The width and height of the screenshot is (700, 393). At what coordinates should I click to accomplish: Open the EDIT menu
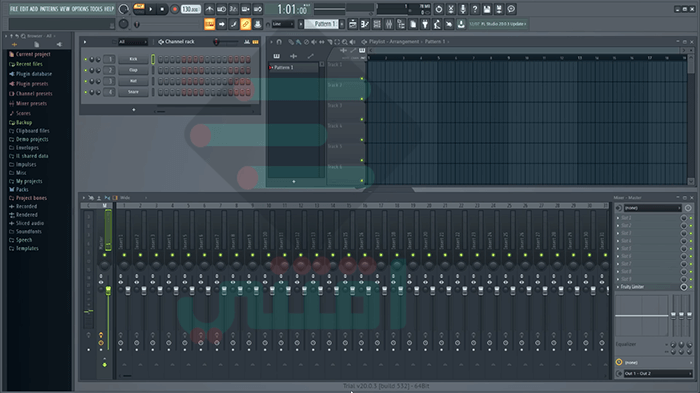pyautogui.click(x=24, y=9)
